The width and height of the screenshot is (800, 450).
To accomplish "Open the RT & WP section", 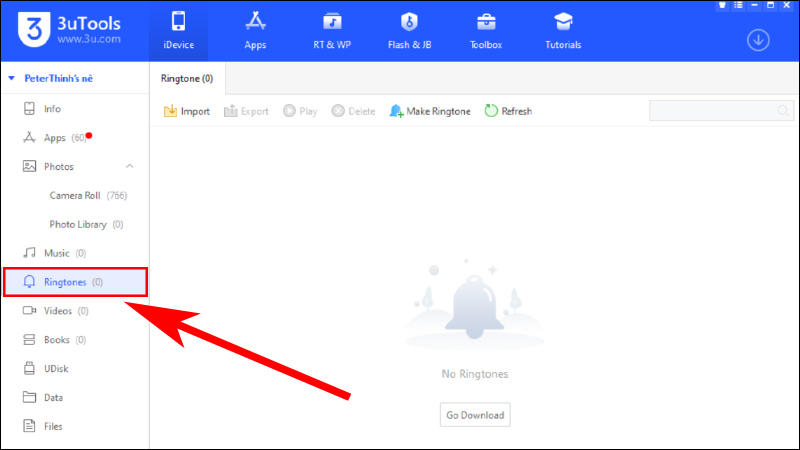I will click(x=332, y=31).
